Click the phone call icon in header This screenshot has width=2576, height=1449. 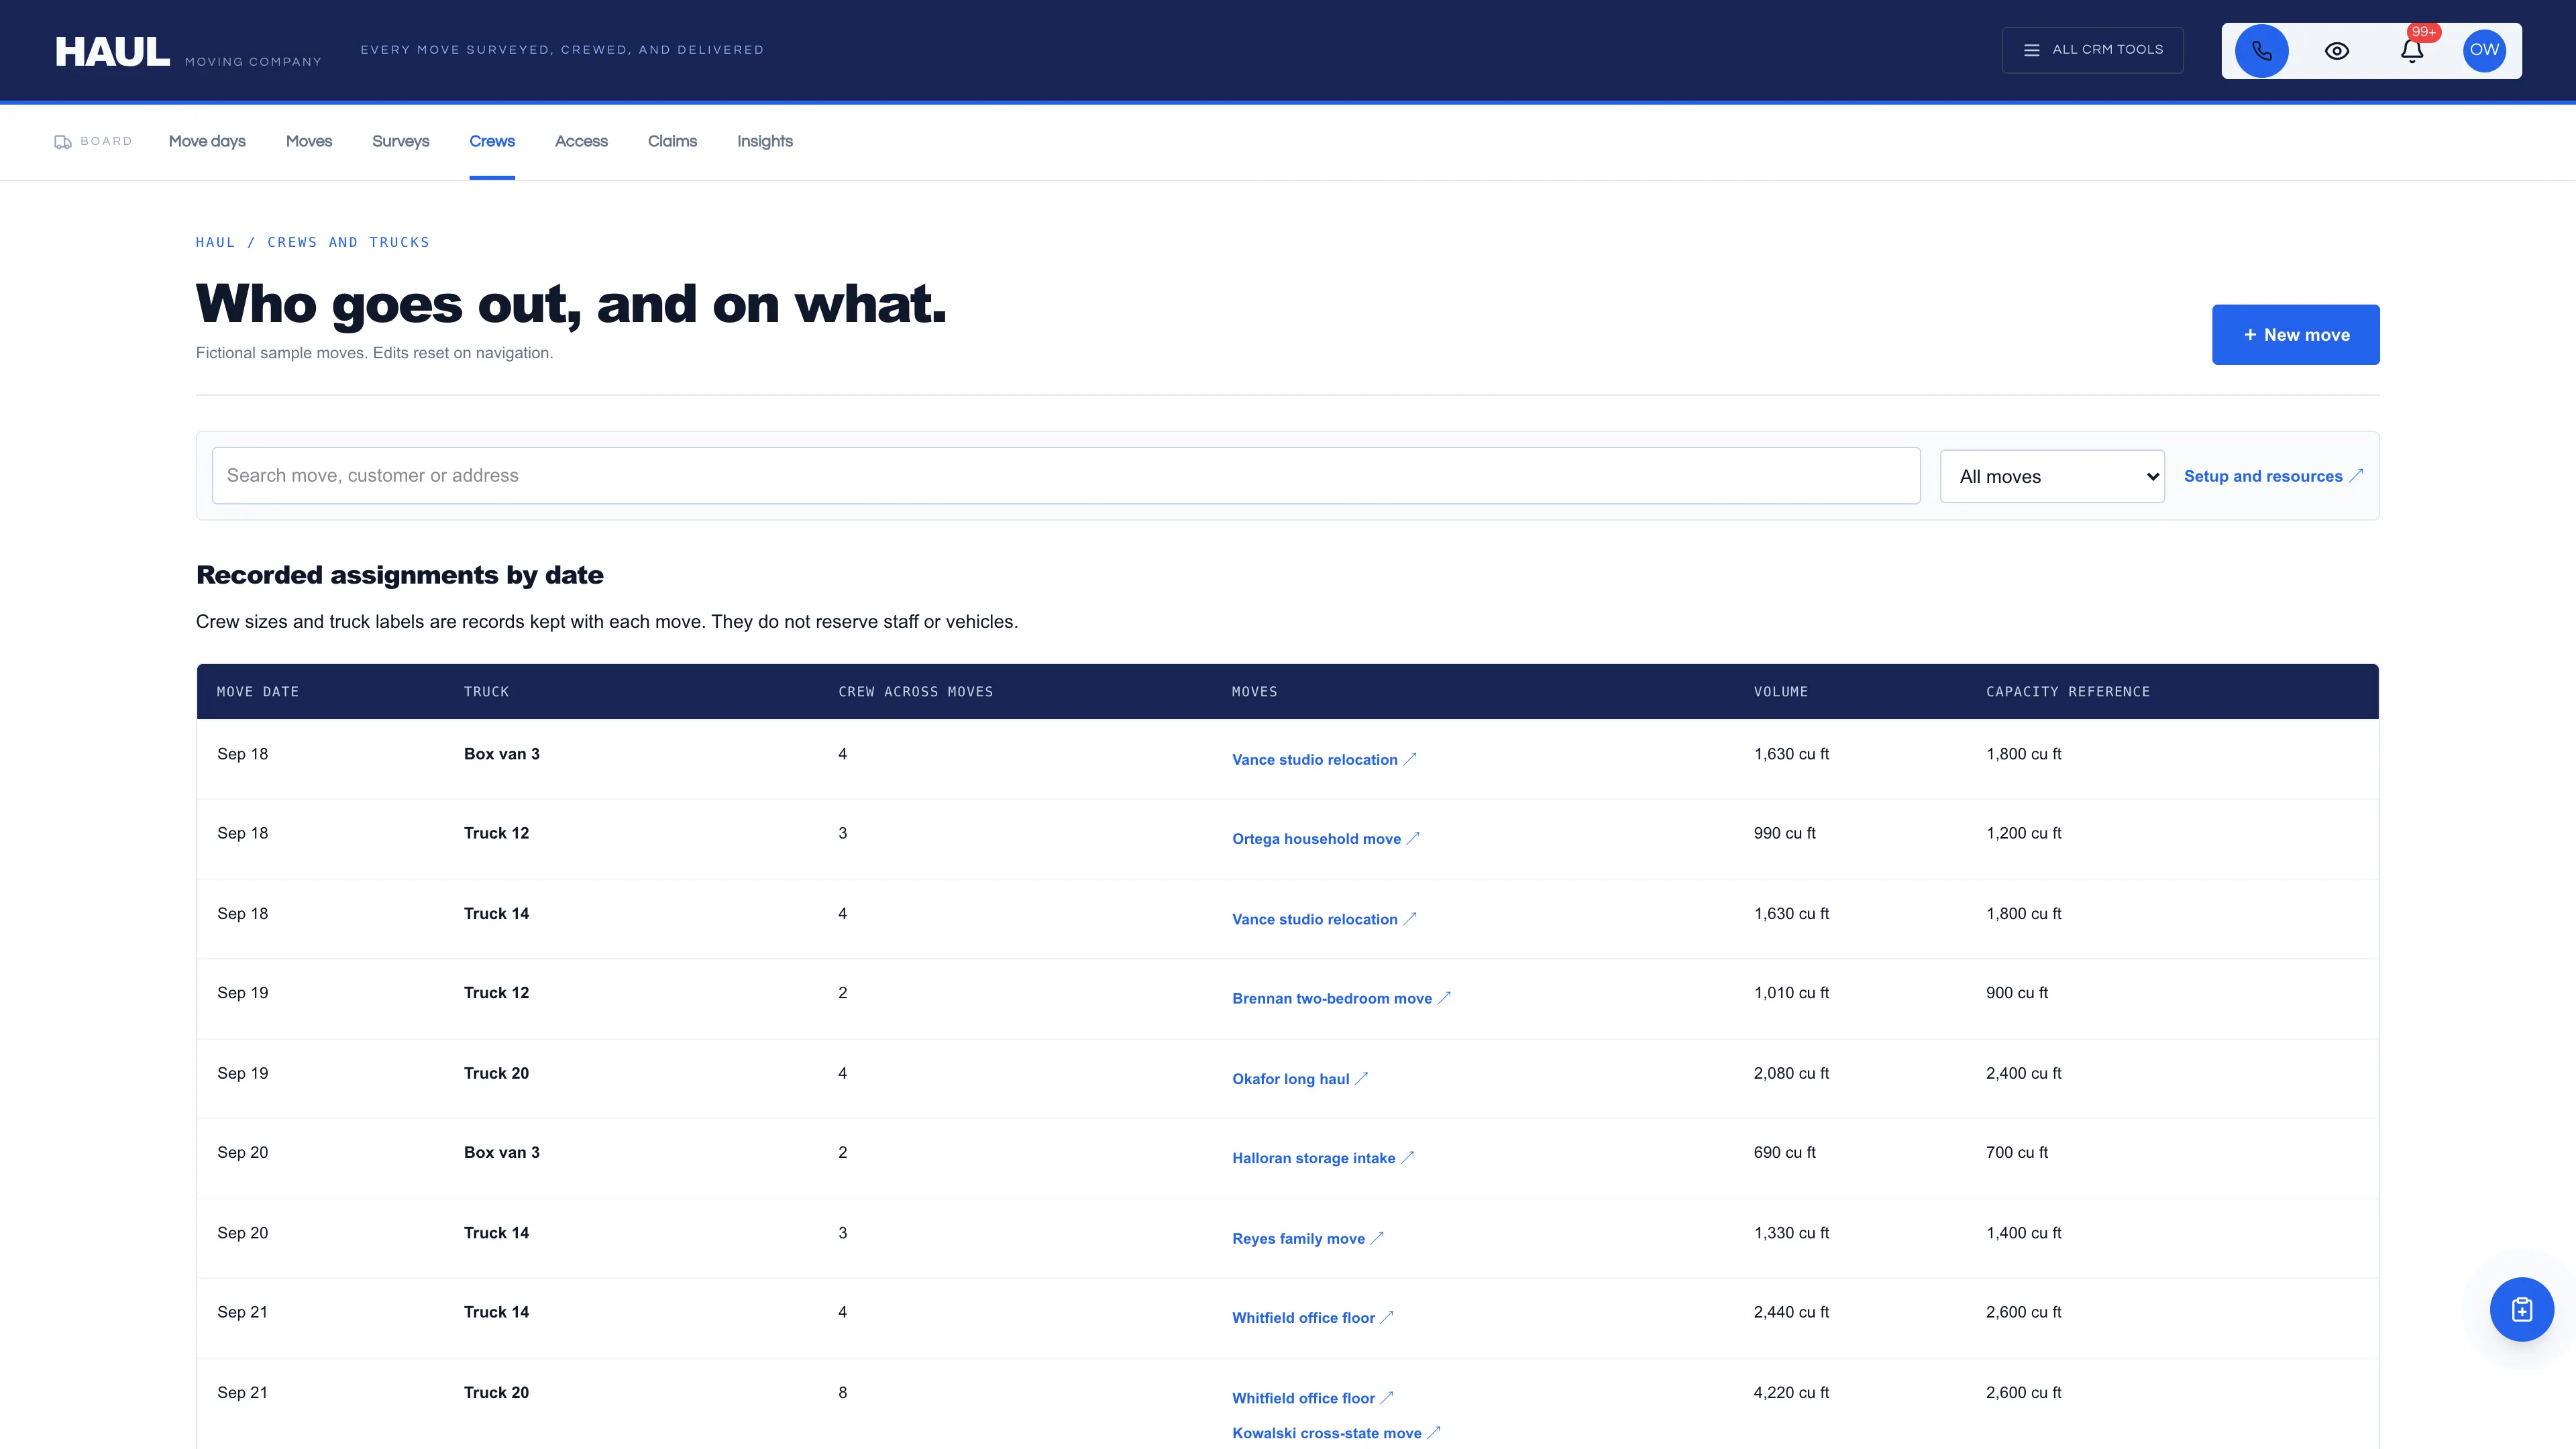click(x=2261, y=51)
